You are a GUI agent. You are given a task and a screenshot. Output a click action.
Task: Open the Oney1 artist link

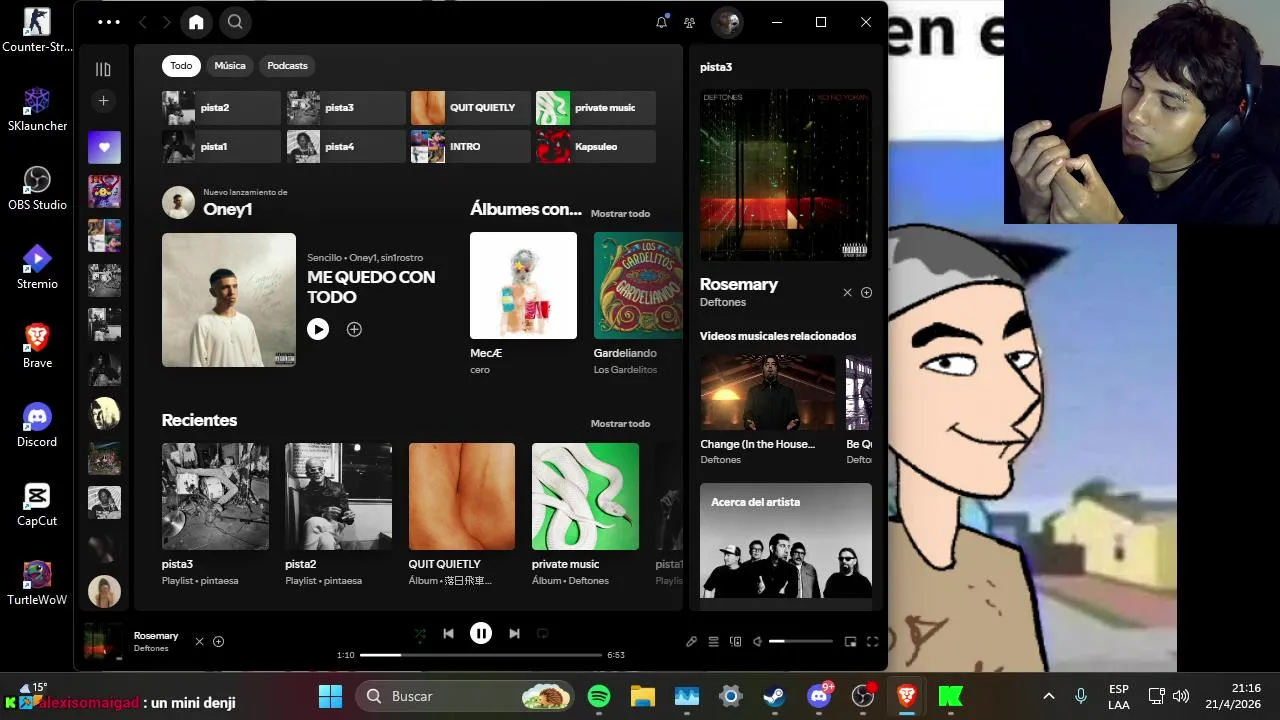[227, 209]
